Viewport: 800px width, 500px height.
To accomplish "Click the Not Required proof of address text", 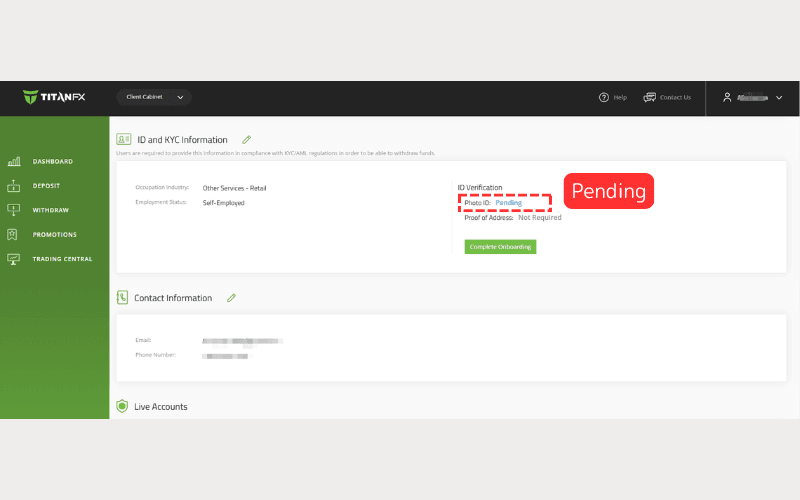I will [539, 217].
